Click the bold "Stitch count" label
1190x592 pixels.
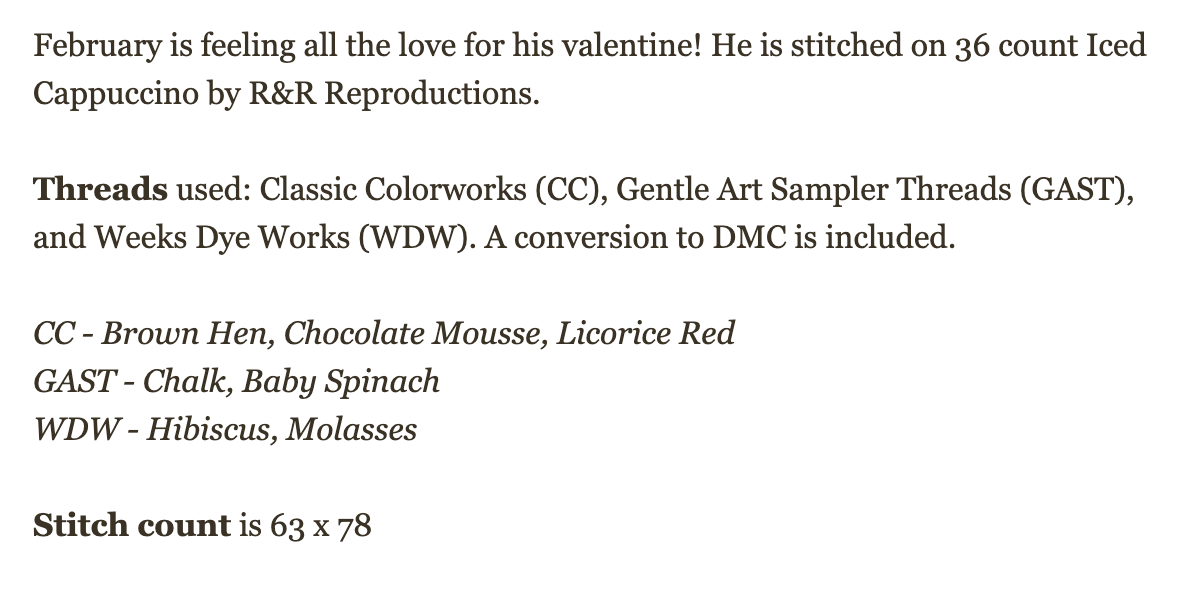point(131,525)
